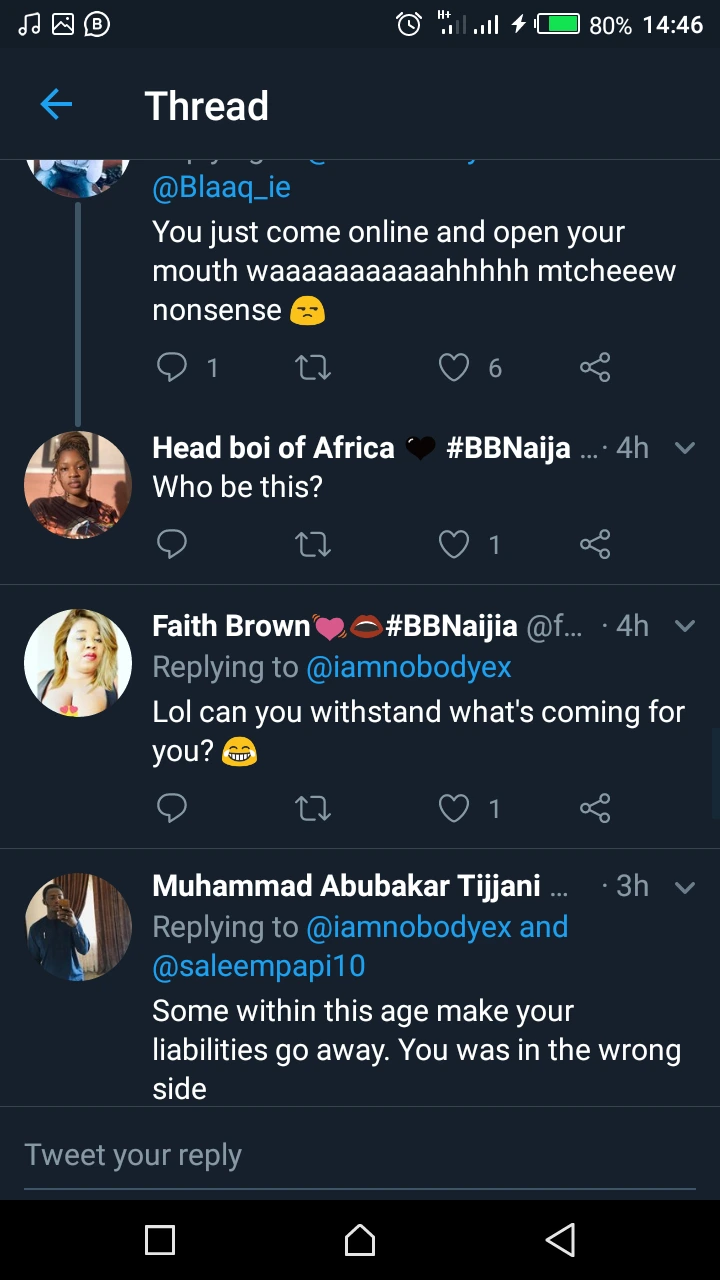The image size is (720, 1280).
Task: Share the "mtcheeew nonsense" tweet
Action: tap(595, 368)
